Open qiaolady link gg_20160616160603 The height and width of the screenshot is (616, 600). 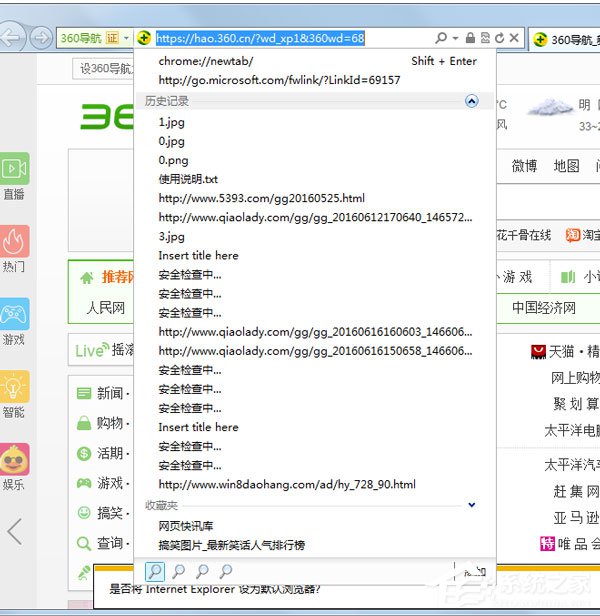(x=315, y=332)
